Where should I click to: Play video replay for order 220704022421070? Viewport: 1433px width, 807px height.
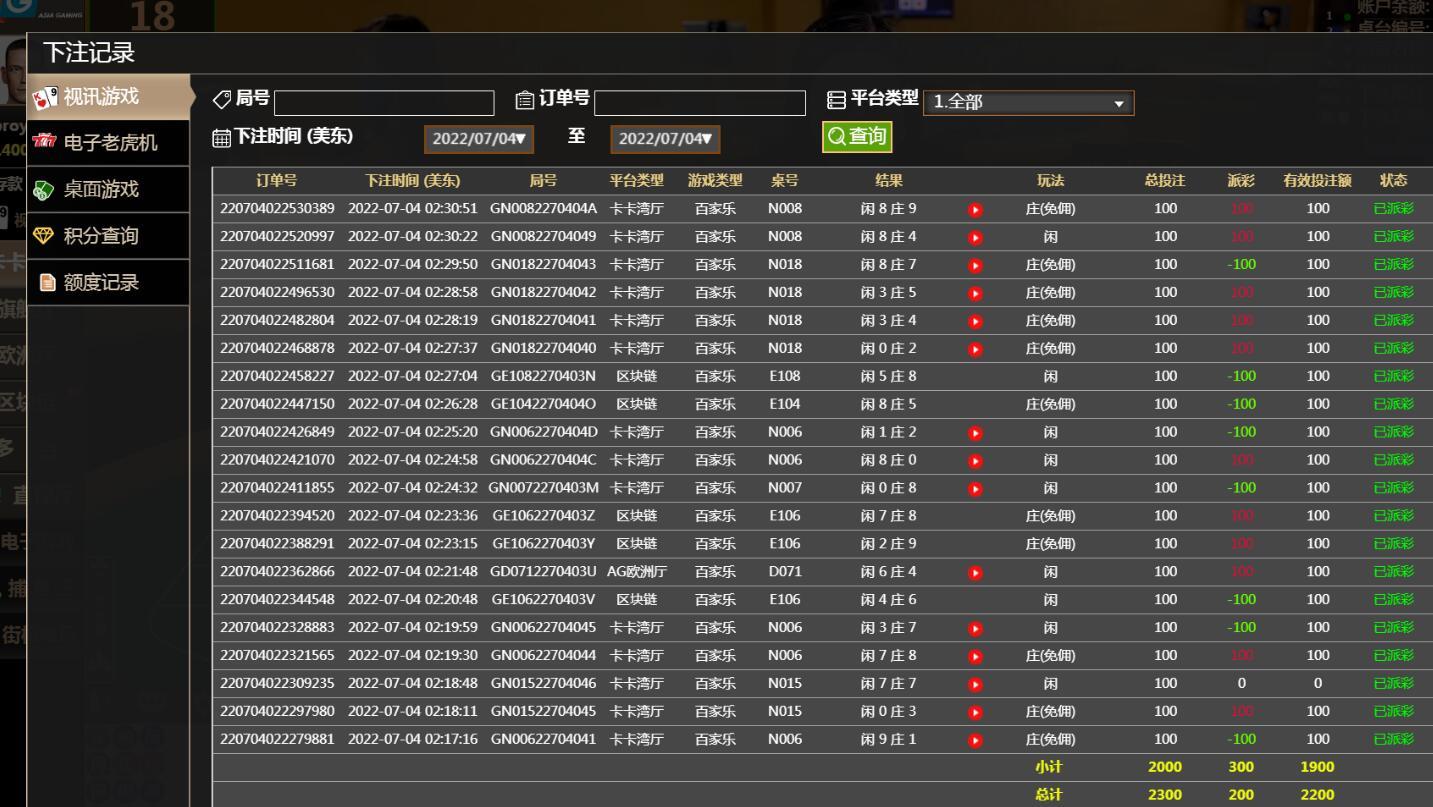pyautogui.click(x=976, y=462)
